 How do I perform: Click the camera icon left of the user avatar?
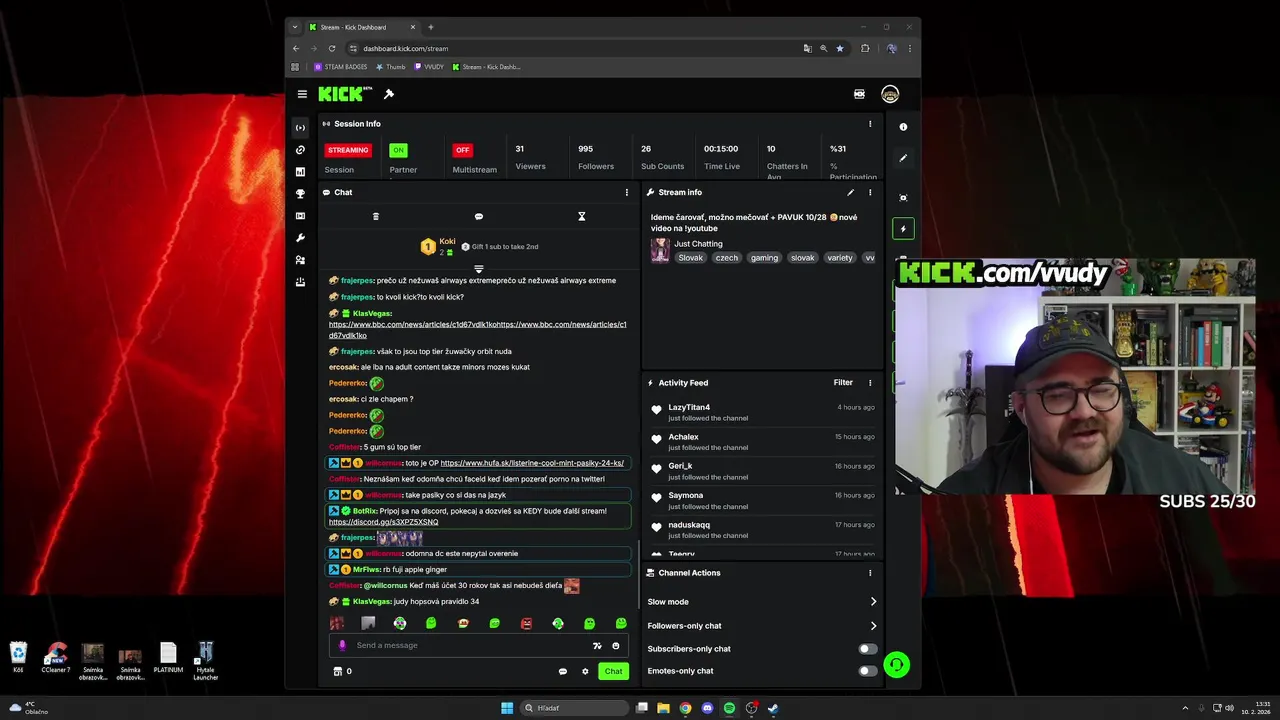859,94
